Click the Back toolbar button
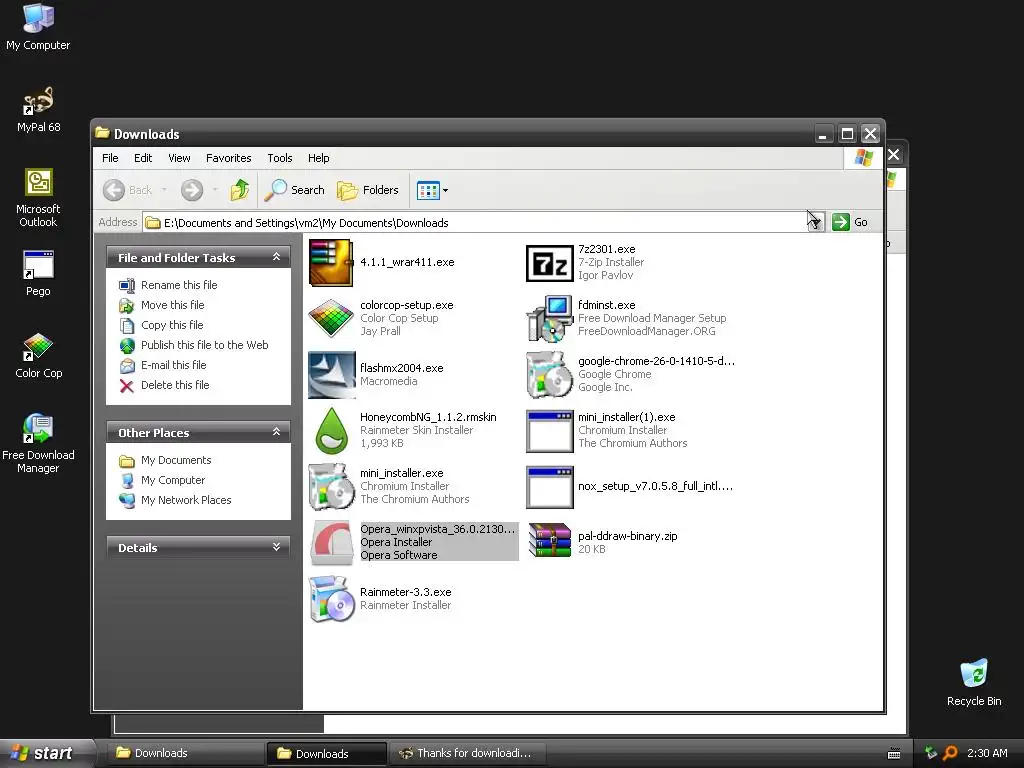 pos(127,190)
